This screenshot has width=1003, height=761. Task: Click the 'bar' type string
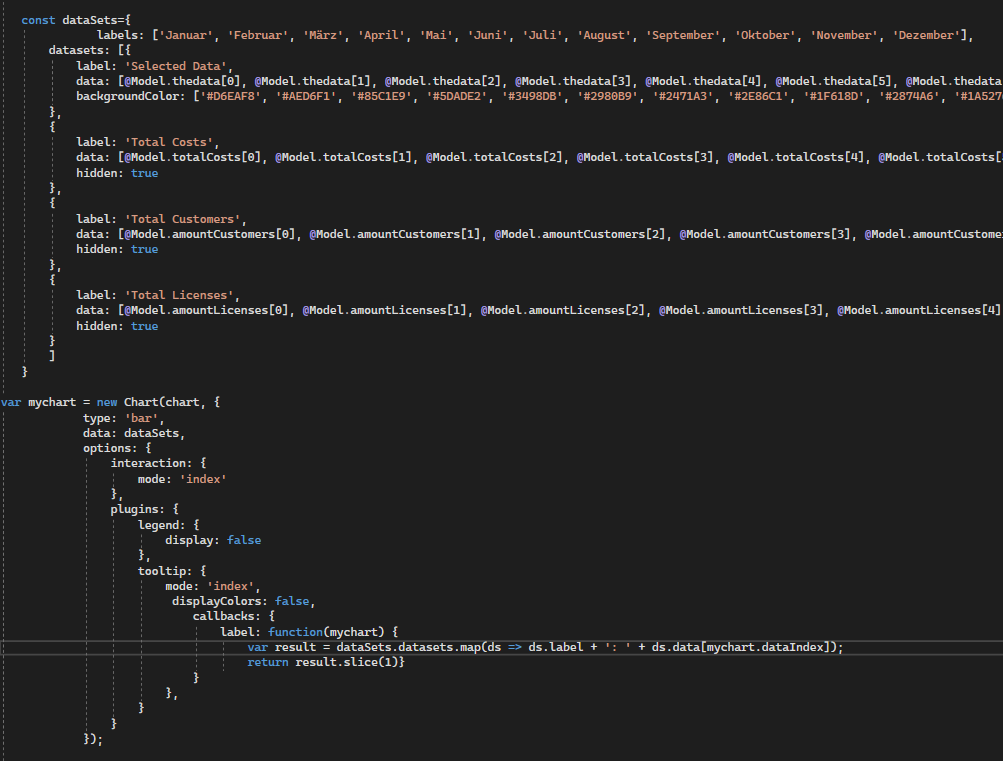(141, 418)
